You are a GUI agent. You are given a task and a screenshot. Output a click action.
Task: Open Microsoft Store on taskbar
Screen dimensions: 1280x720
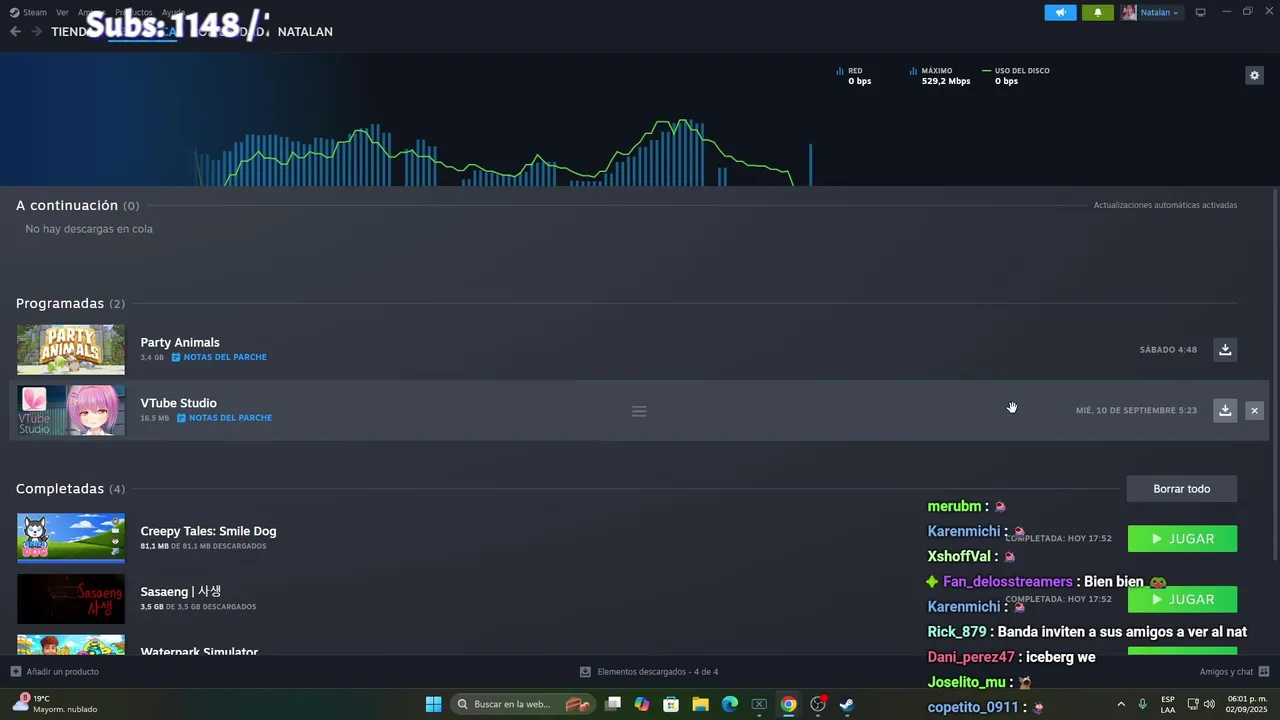point(671,704)
